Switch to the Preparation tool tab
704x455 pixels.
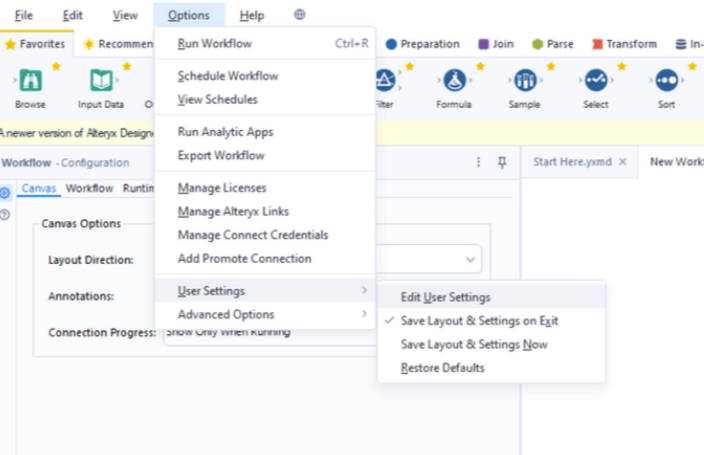pos(423,44)
